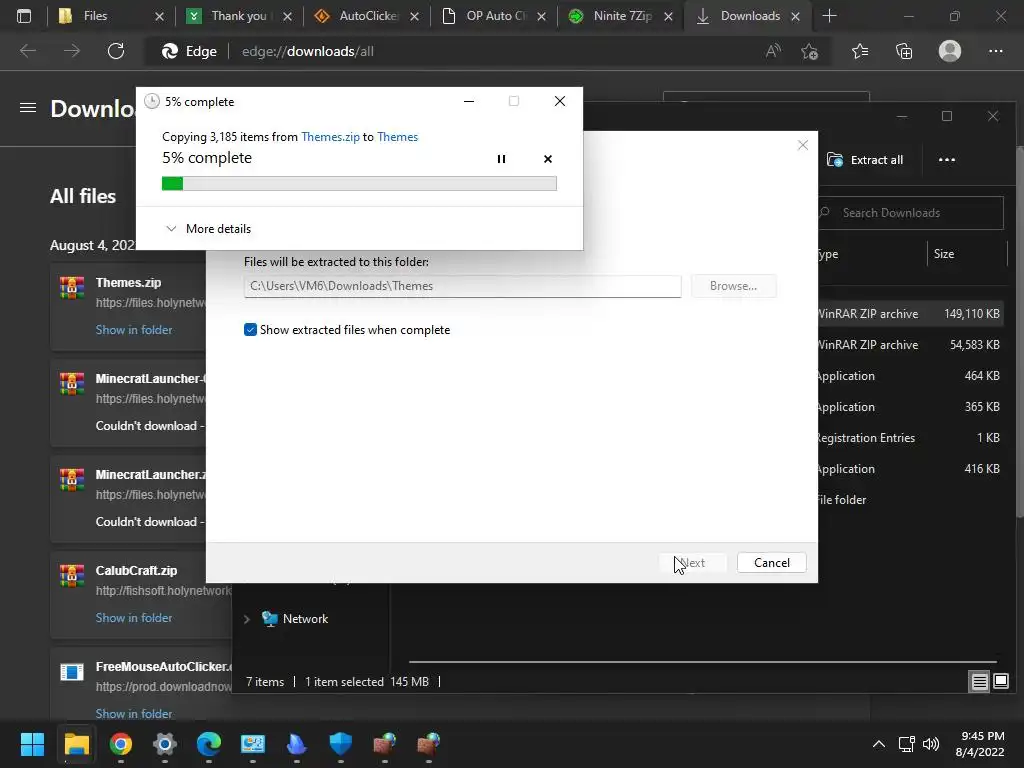This screenshot has height=768, width=1024.
Task: Add this page to favorites
Action: pos(810,51)
